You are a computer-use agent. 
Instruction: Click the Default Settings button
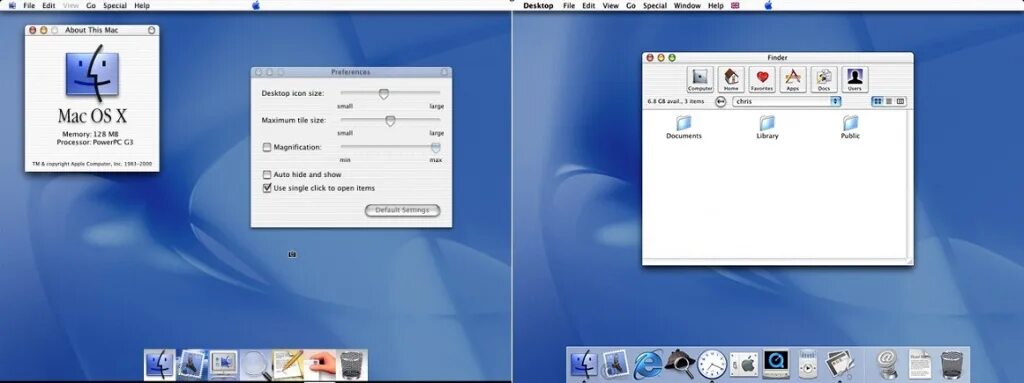click(402, 210)
